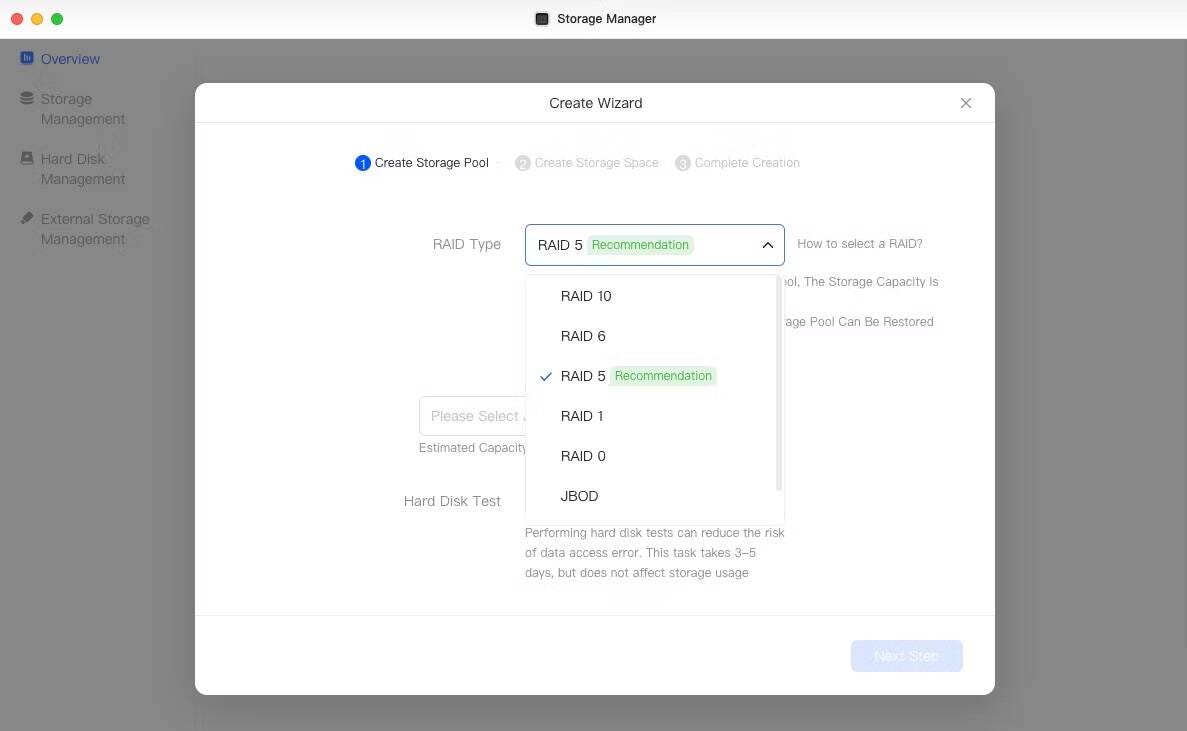Select RAID 1 from dropdown
The image size is (1187, 731).
[582, 416]
